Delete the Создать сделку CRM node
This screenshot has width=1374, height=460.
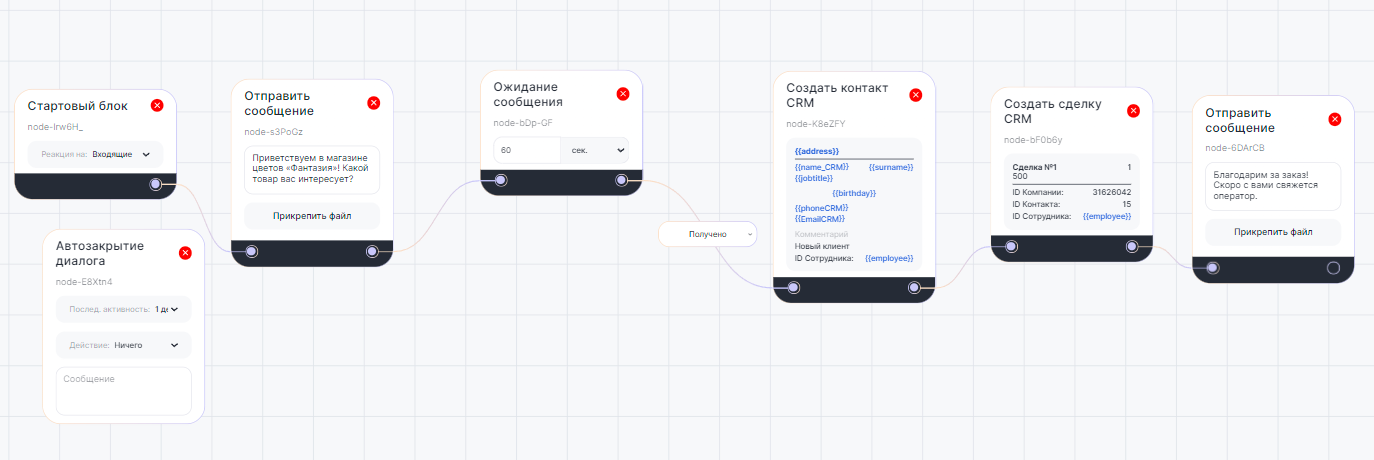pyautogui.click(x=1133, y=111)
